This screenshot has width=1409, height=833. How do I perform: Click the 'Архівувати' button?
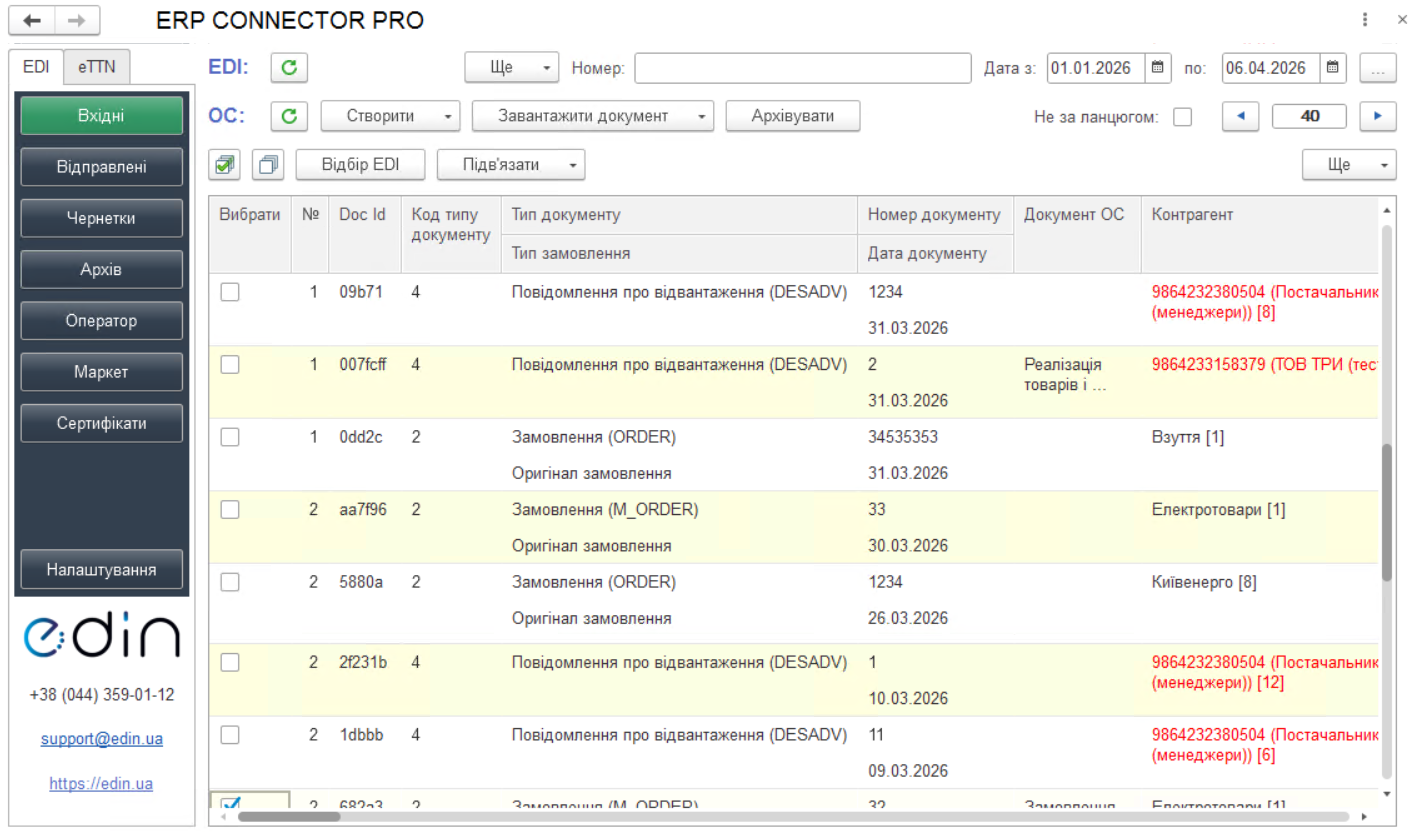[793, 116]
